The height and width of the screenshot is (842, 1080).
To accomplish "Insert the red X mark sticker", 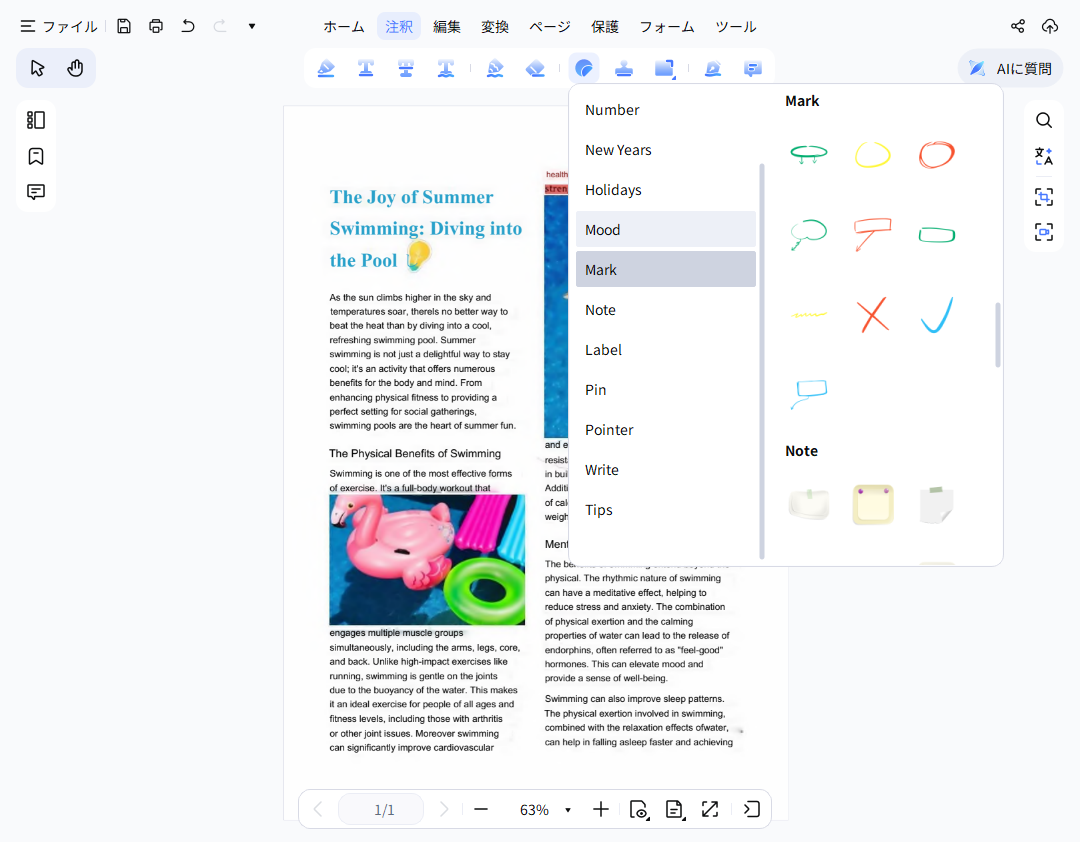I will pos(873,315).
